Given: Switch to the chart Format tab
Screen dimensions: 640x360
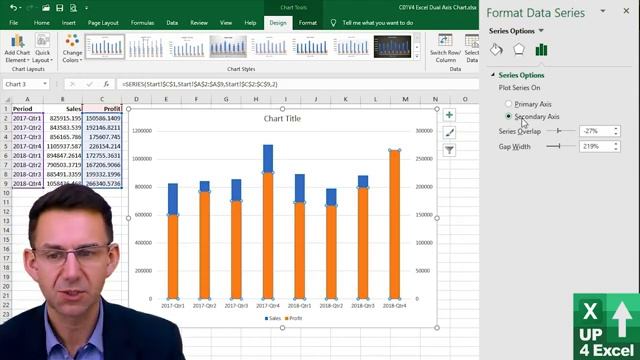Looking at the screenshot, I should (307, 23).
